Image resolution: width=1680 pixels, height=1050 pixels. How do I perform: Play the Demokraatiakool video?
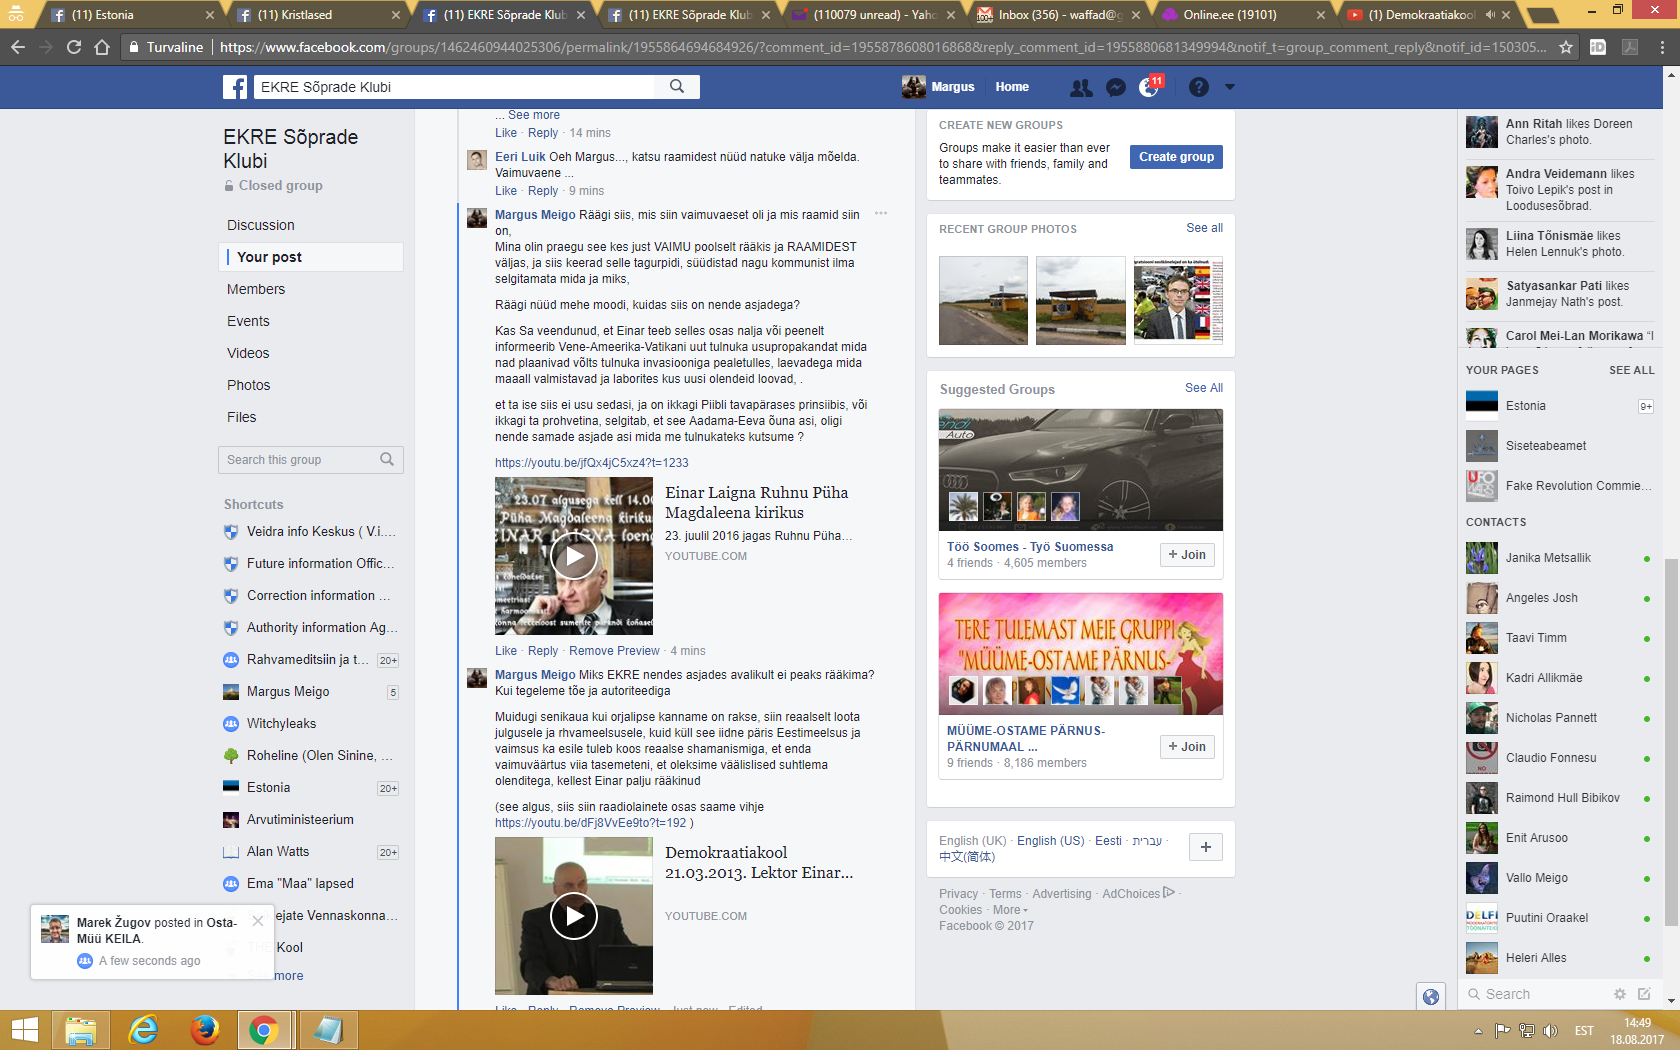pos(574,916)
